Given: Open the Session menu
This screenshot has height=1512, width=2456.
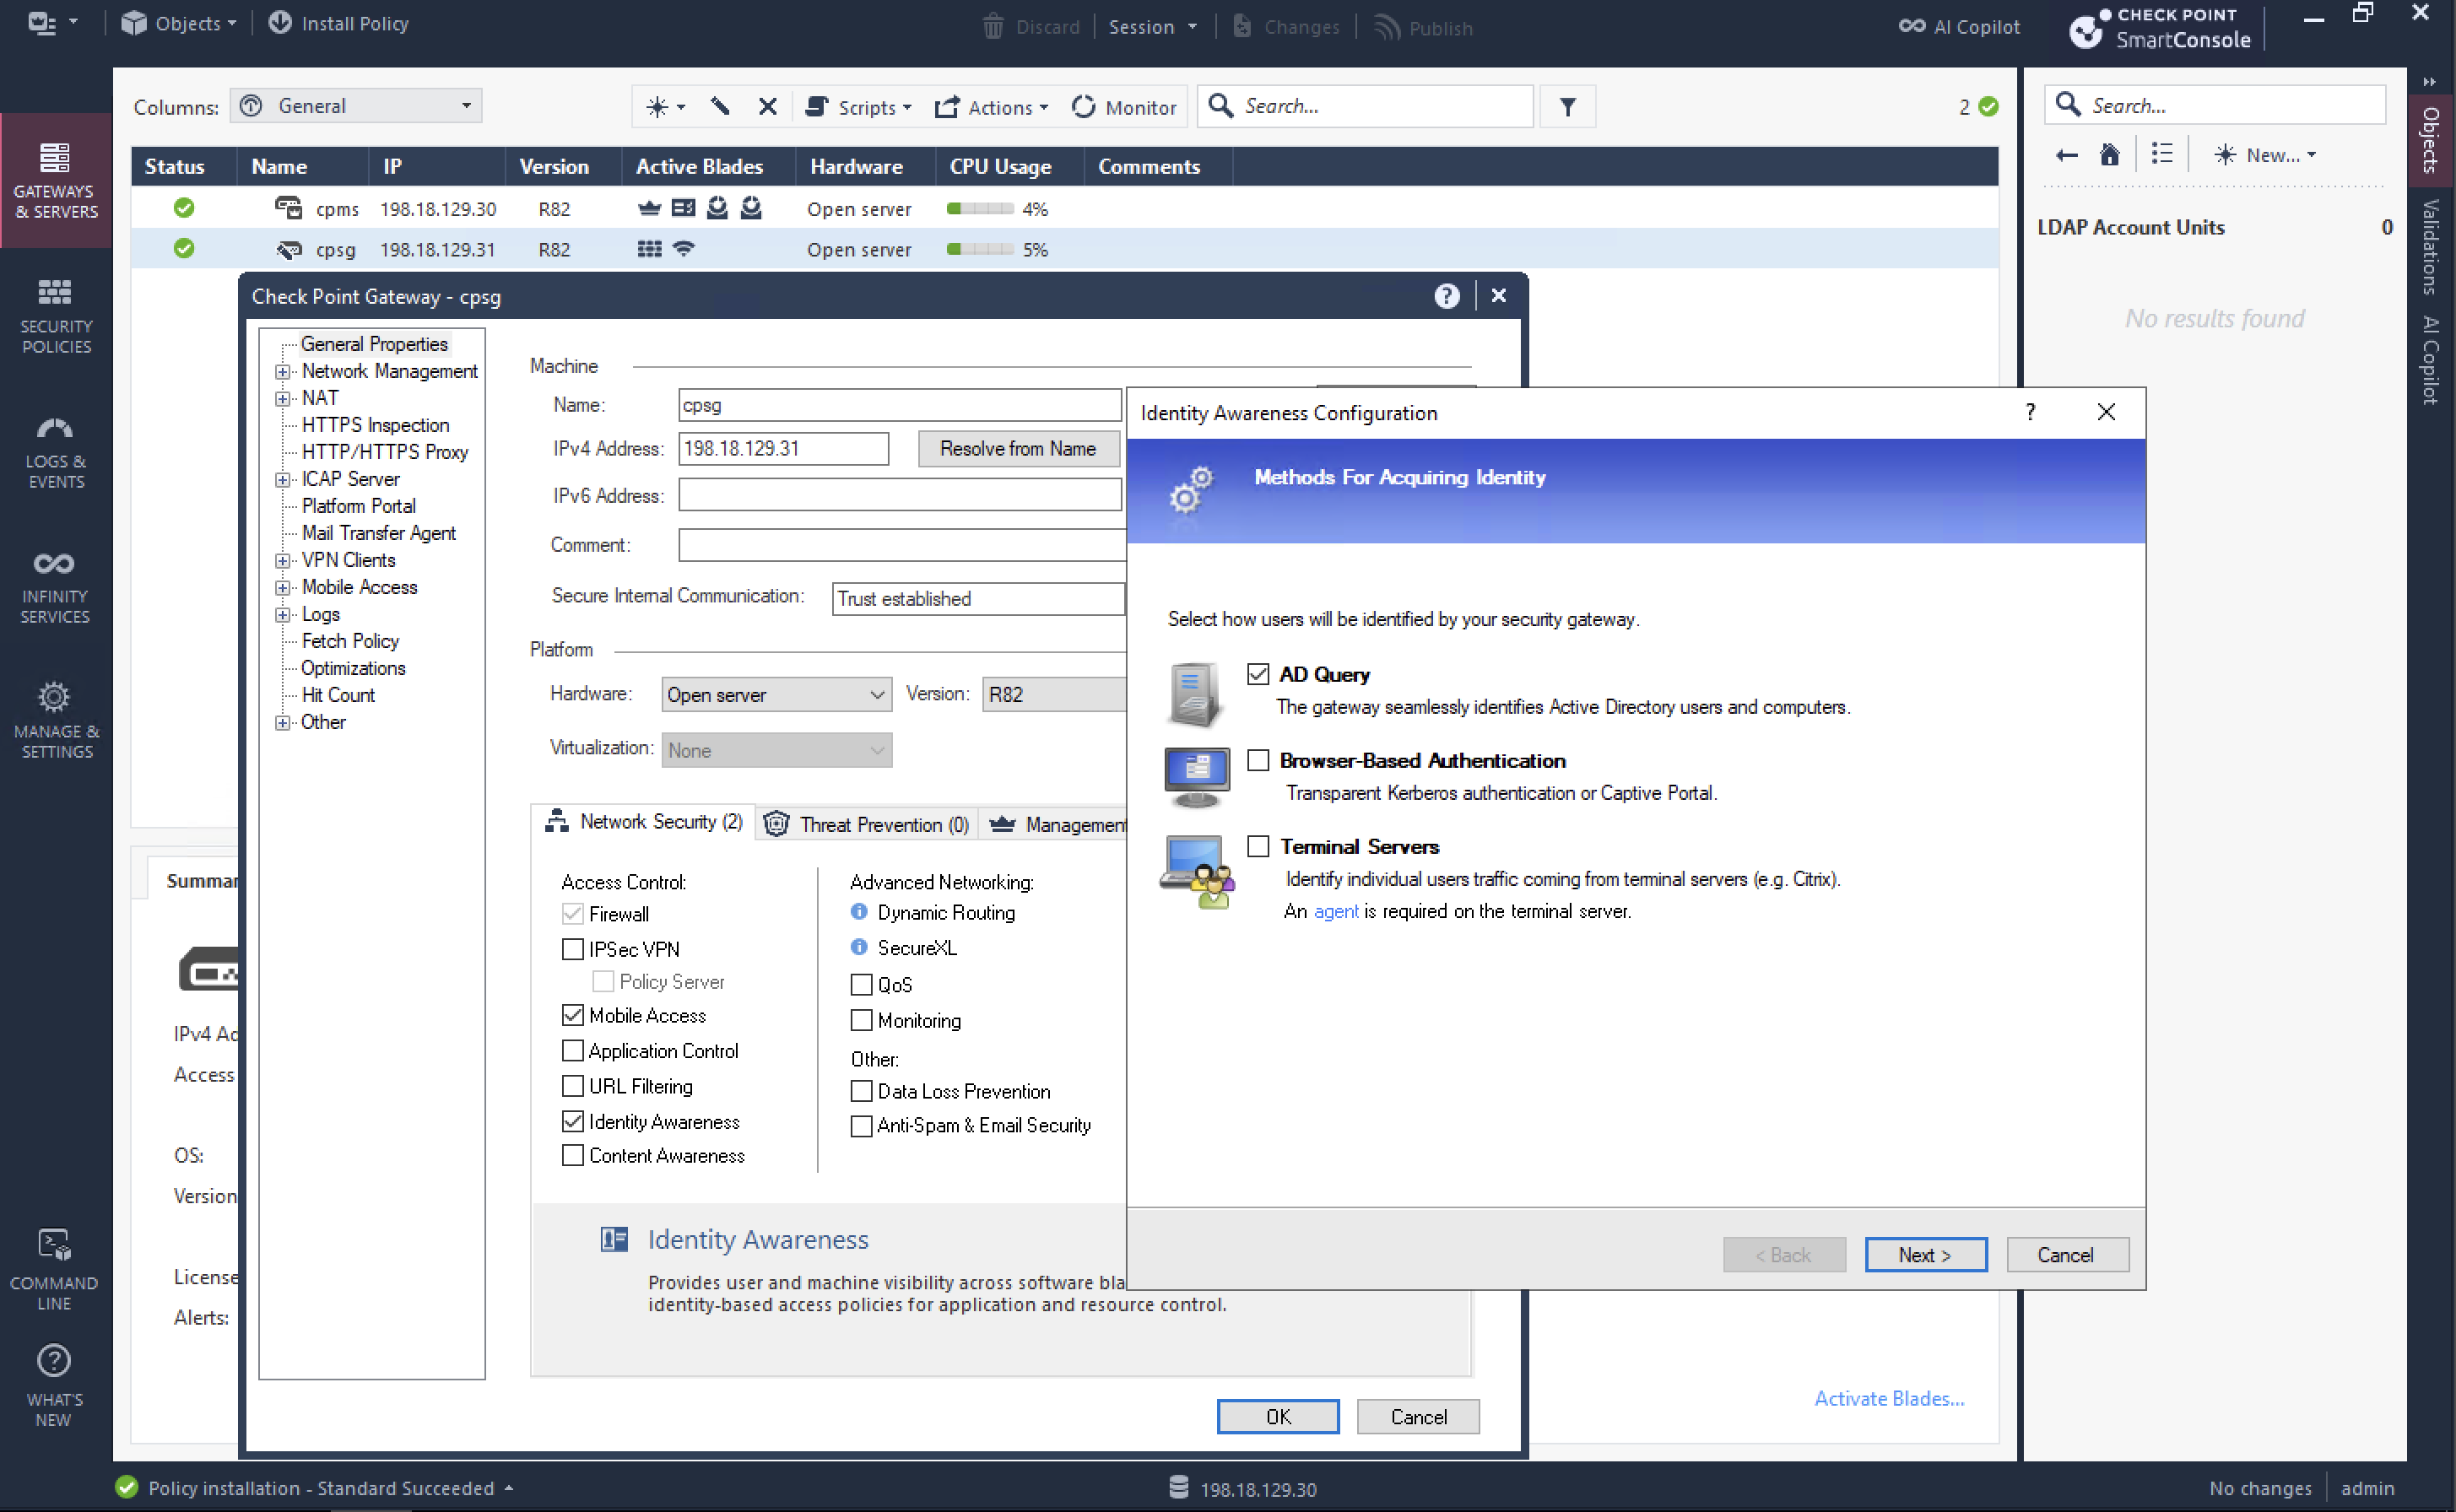Looking at the screenshot, I should [x=1151, y=27].
